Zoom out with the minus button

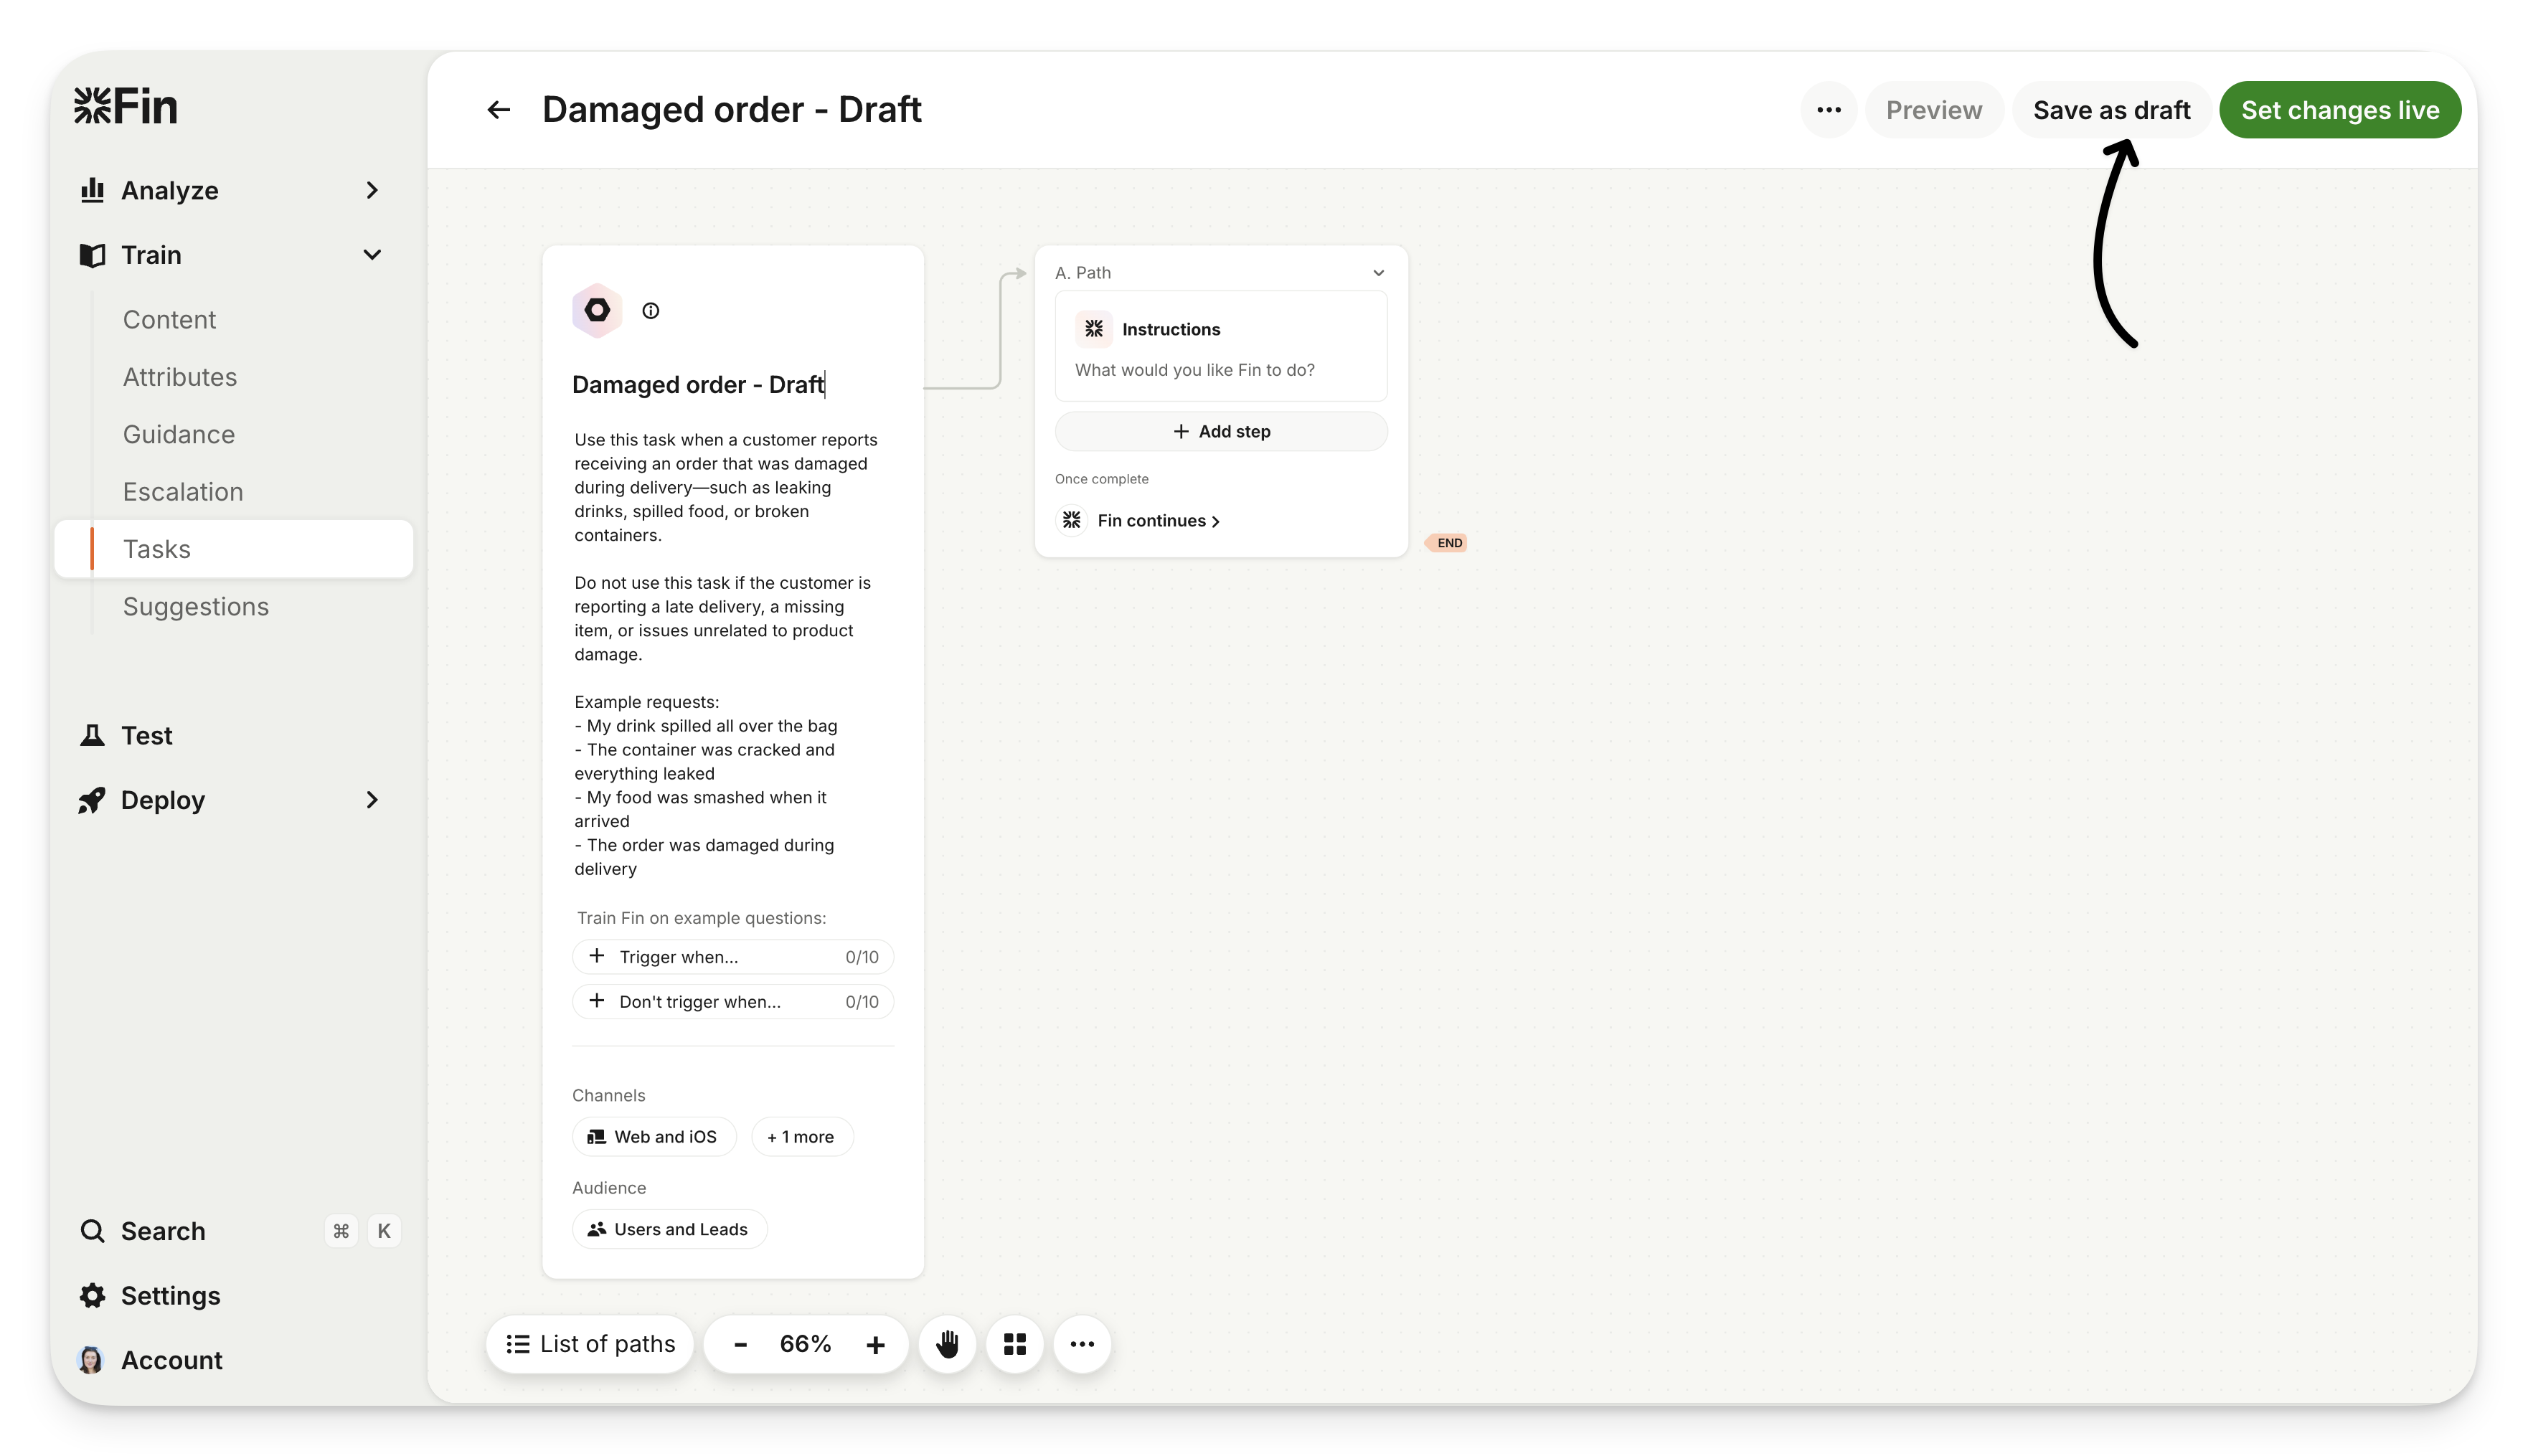point(740,1345)
